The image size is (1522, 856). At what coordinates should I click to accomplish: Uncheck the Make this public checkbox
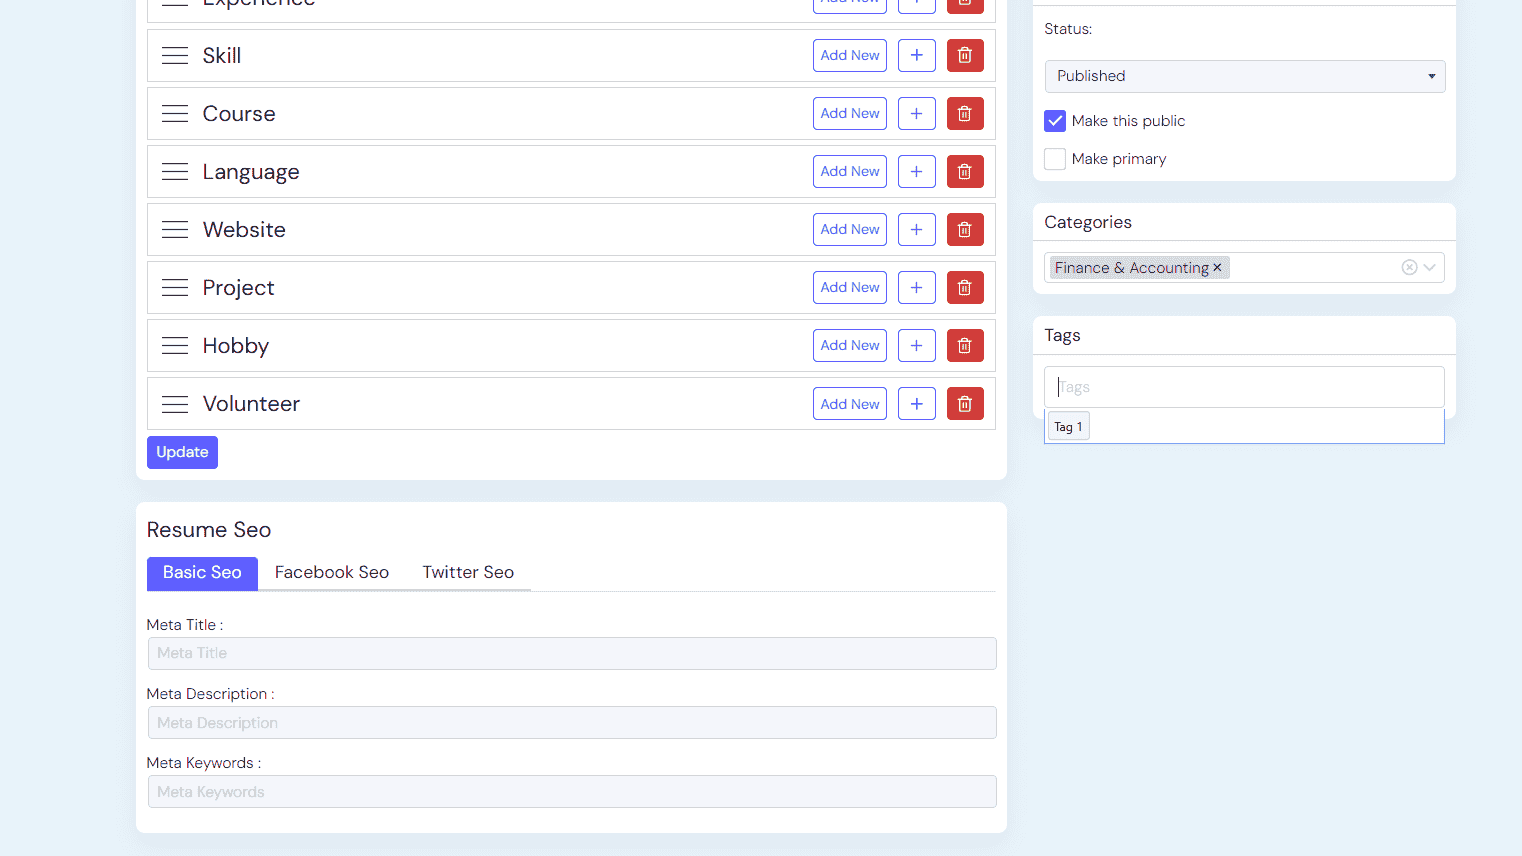click(x=1055, y=121)
